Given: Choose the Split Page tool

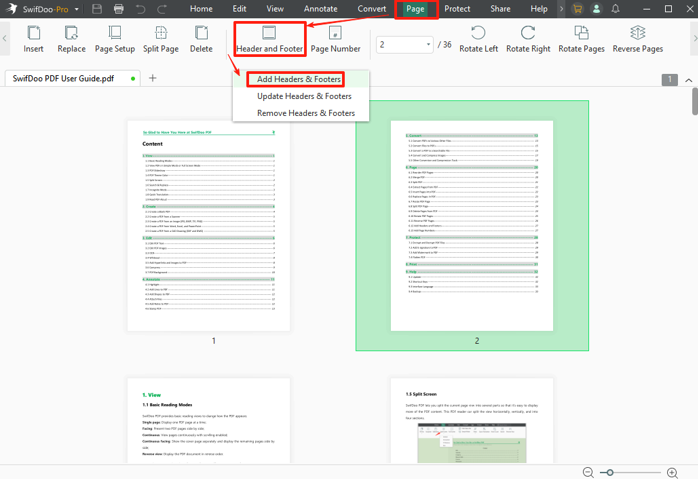Looking at the screenshot, I should (x=161, y=39).
